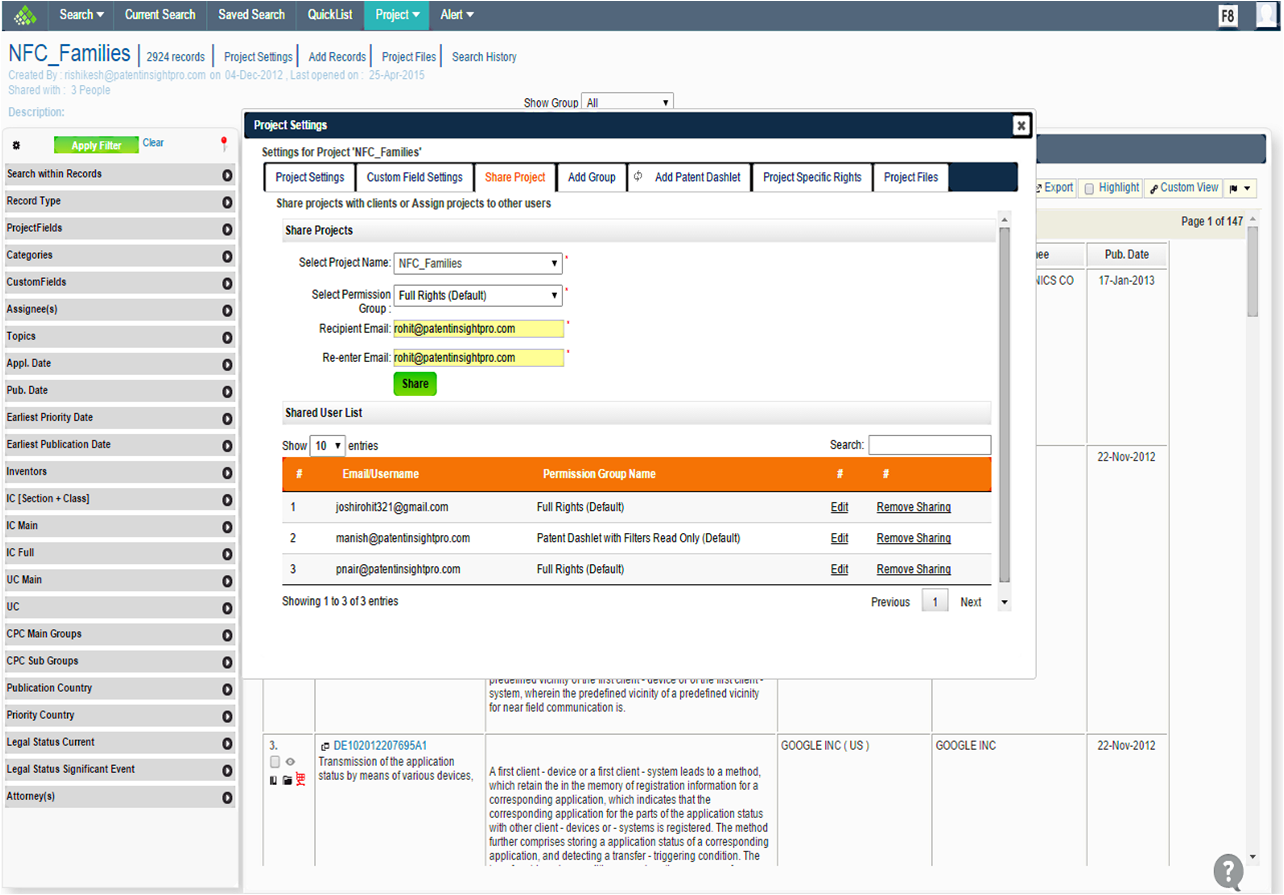The image size is (1284, 895).
Task: Open the Project Specific Rights tab
Action: 811,177
